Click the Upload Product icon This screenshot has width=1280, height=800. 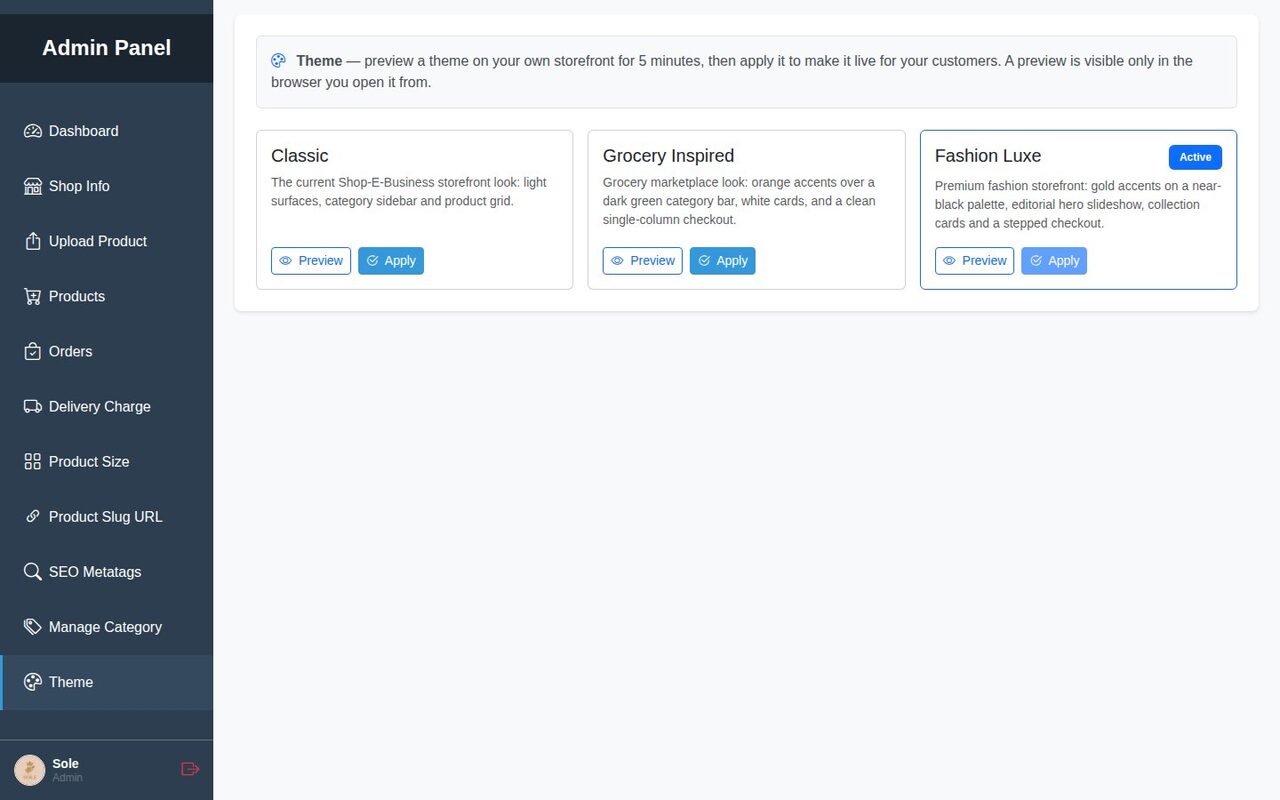click(x=32, y=241)
